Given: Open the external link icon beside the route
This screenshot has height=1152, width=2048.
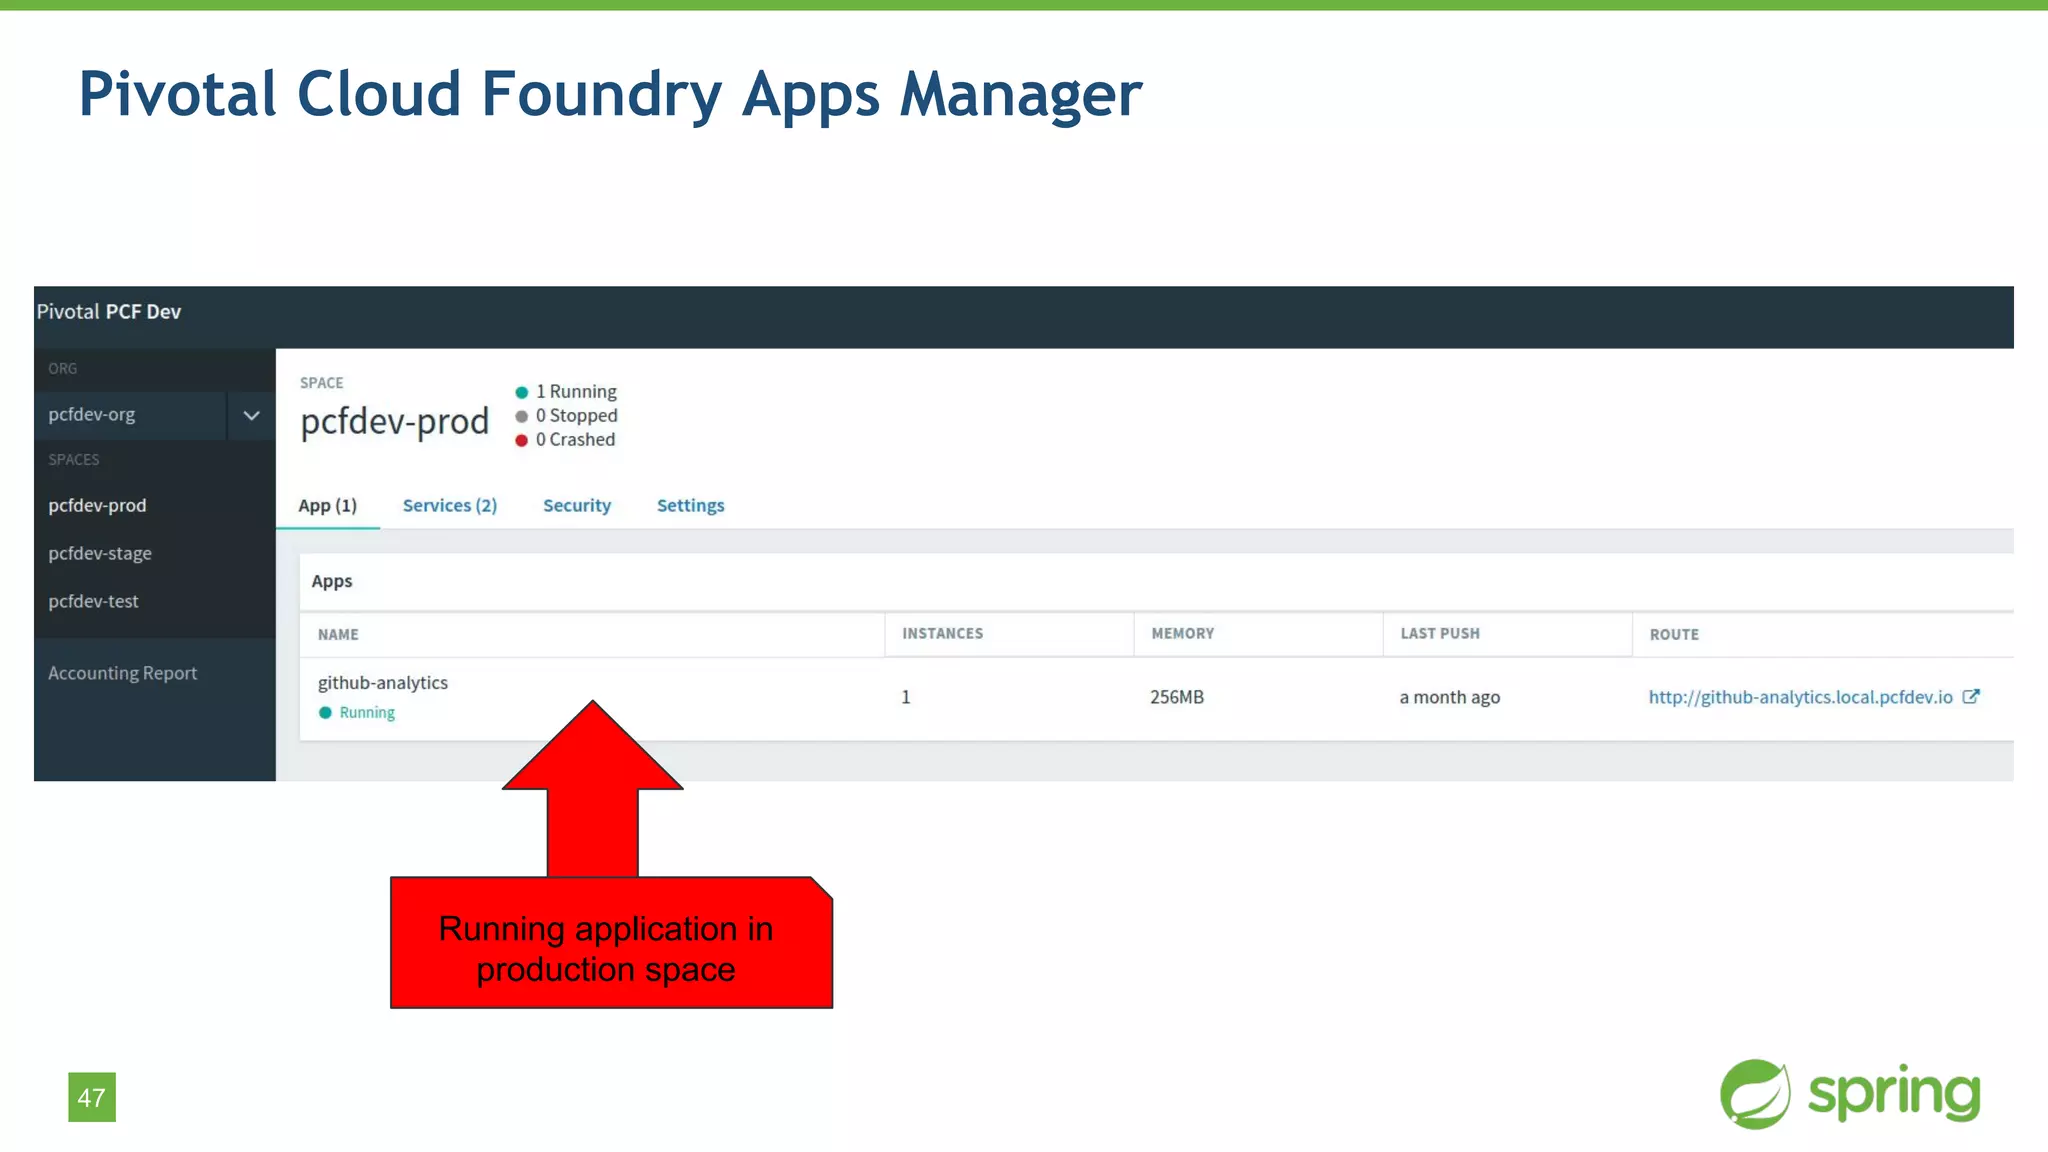Looking at the screenshot, I should (1971, 697).
